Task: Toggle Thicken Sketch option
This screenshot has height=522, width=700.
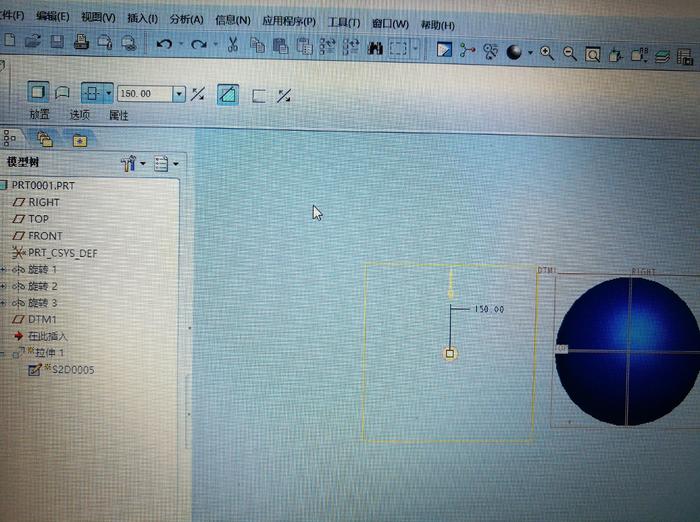Action: [x=258, y=96]
